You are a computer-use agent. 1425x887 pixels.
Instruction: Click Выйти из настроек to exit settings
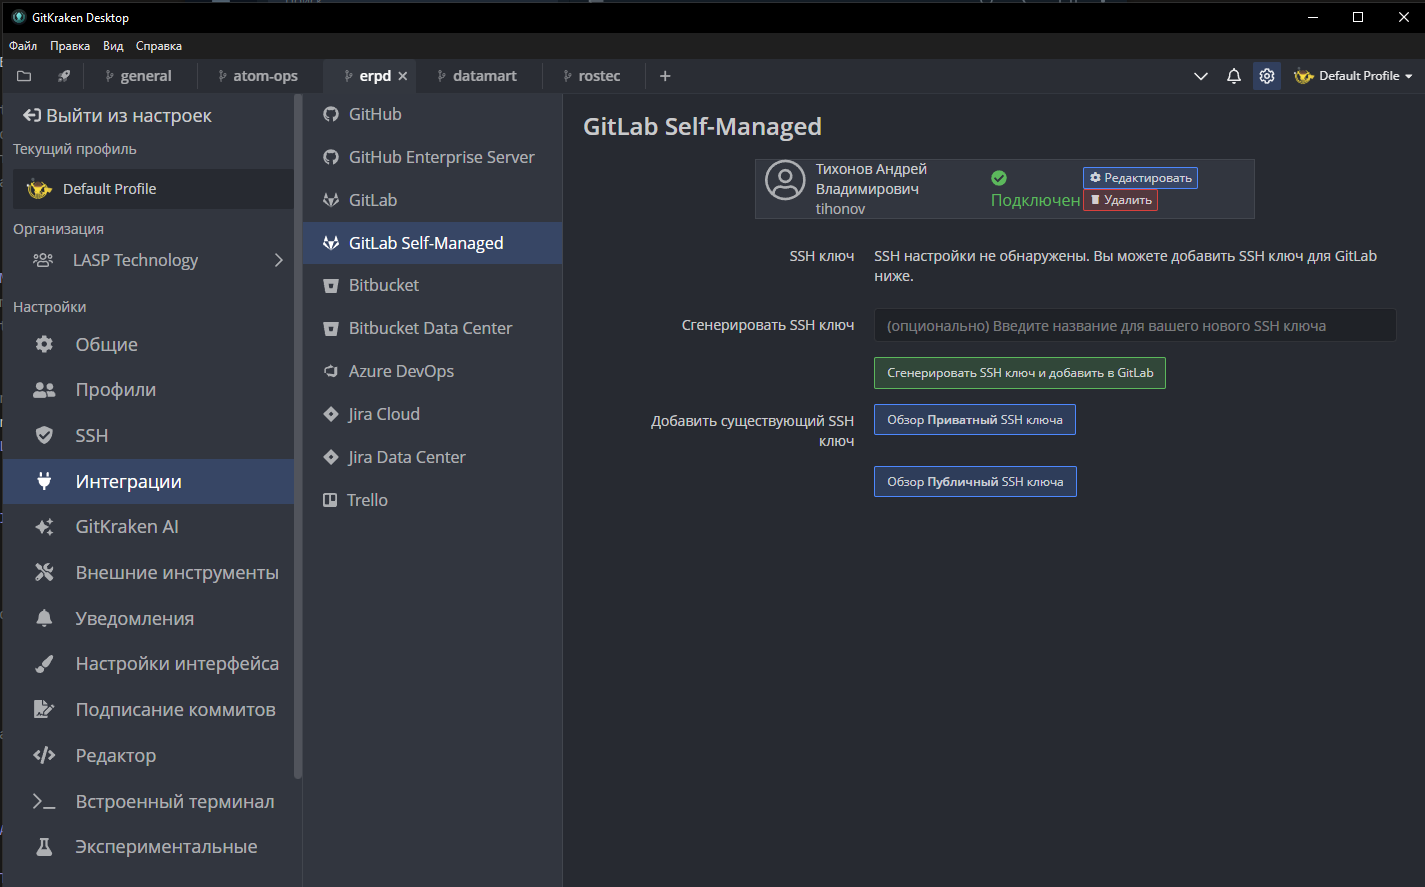coord(118,116)
